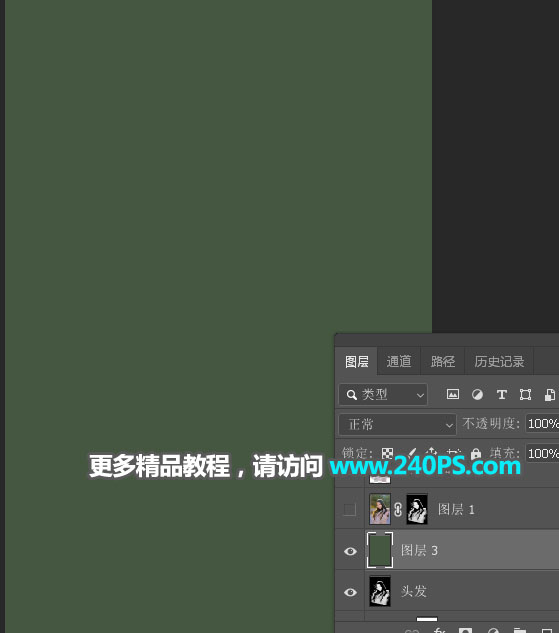Hide the 图层 3 layer
The image size is (559, 633).
pyautogui.click(x=350, y=551)
